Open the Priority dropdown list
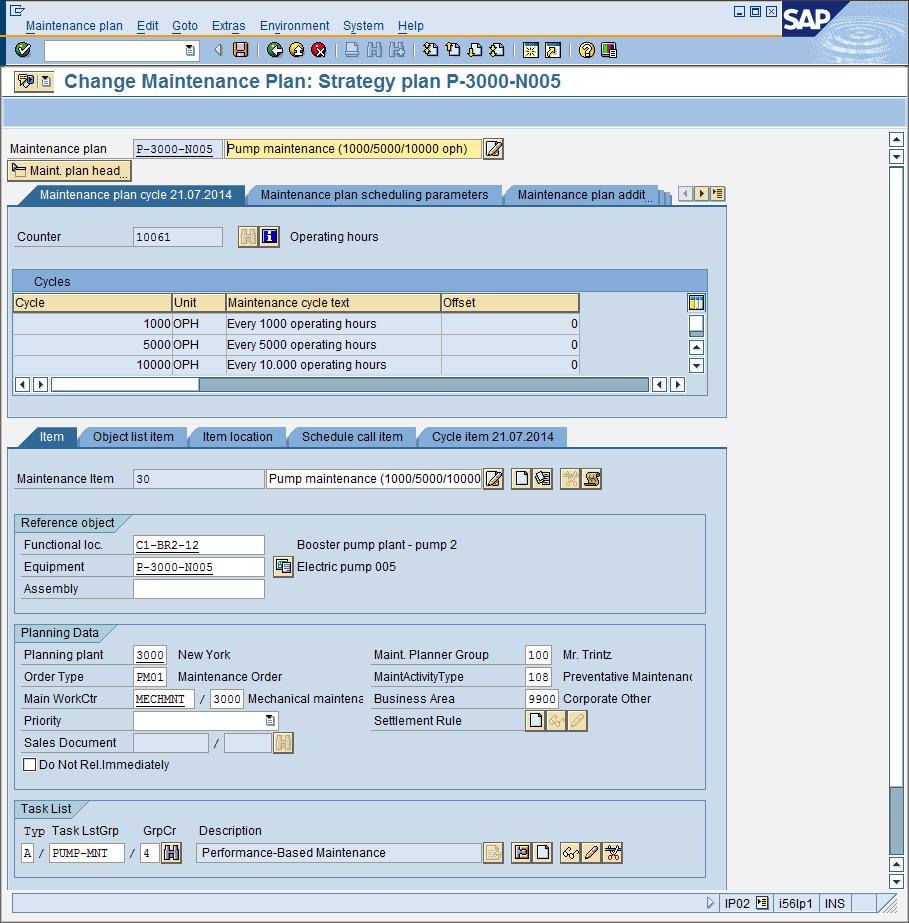The width and height of the screenshot is (909, 923). 270,721
